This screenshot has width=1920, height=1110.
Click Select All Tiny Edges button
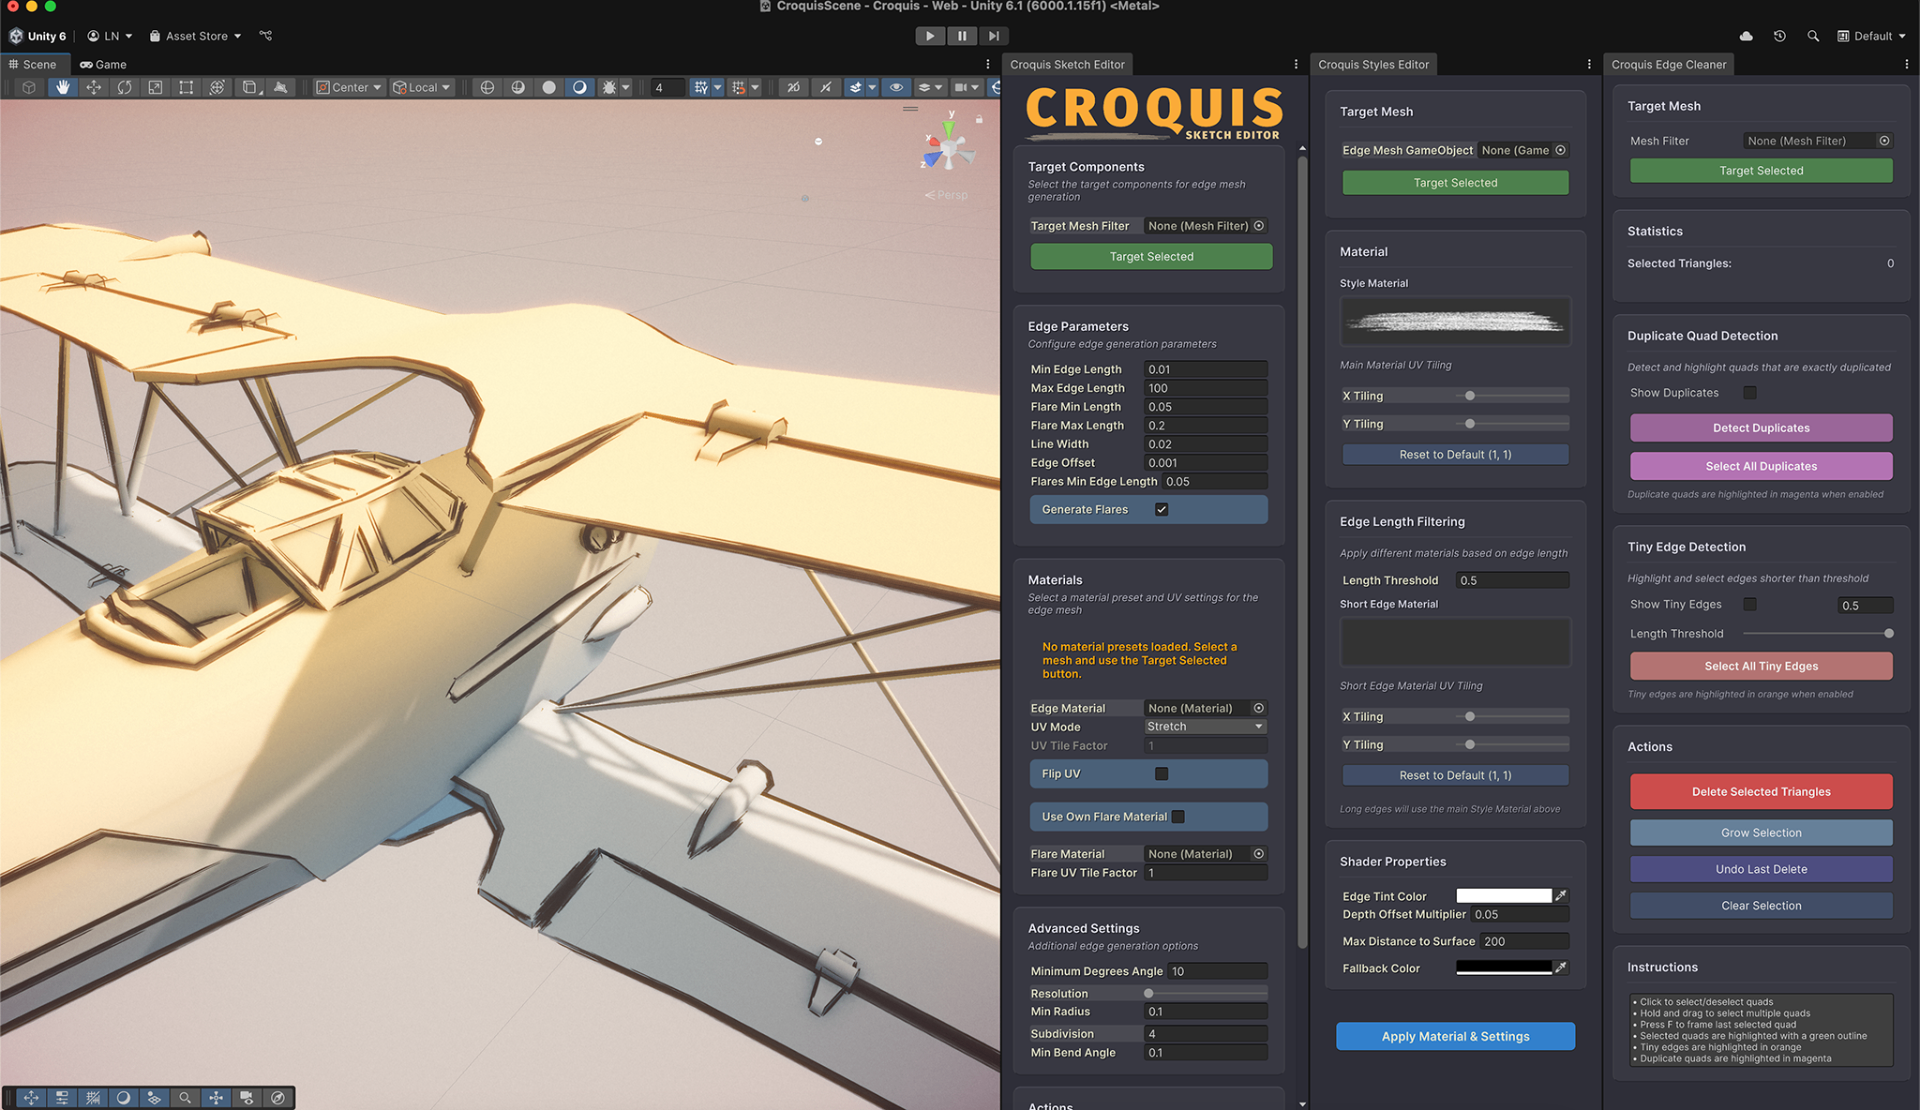[x=1761, y=666]
